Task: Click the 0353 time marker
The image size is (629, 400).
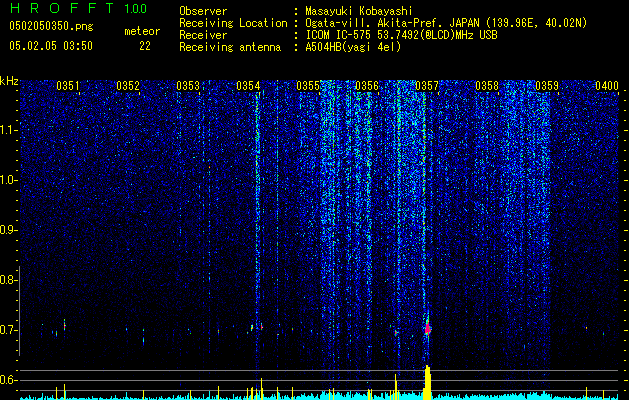Action: (x=188, y=86)
